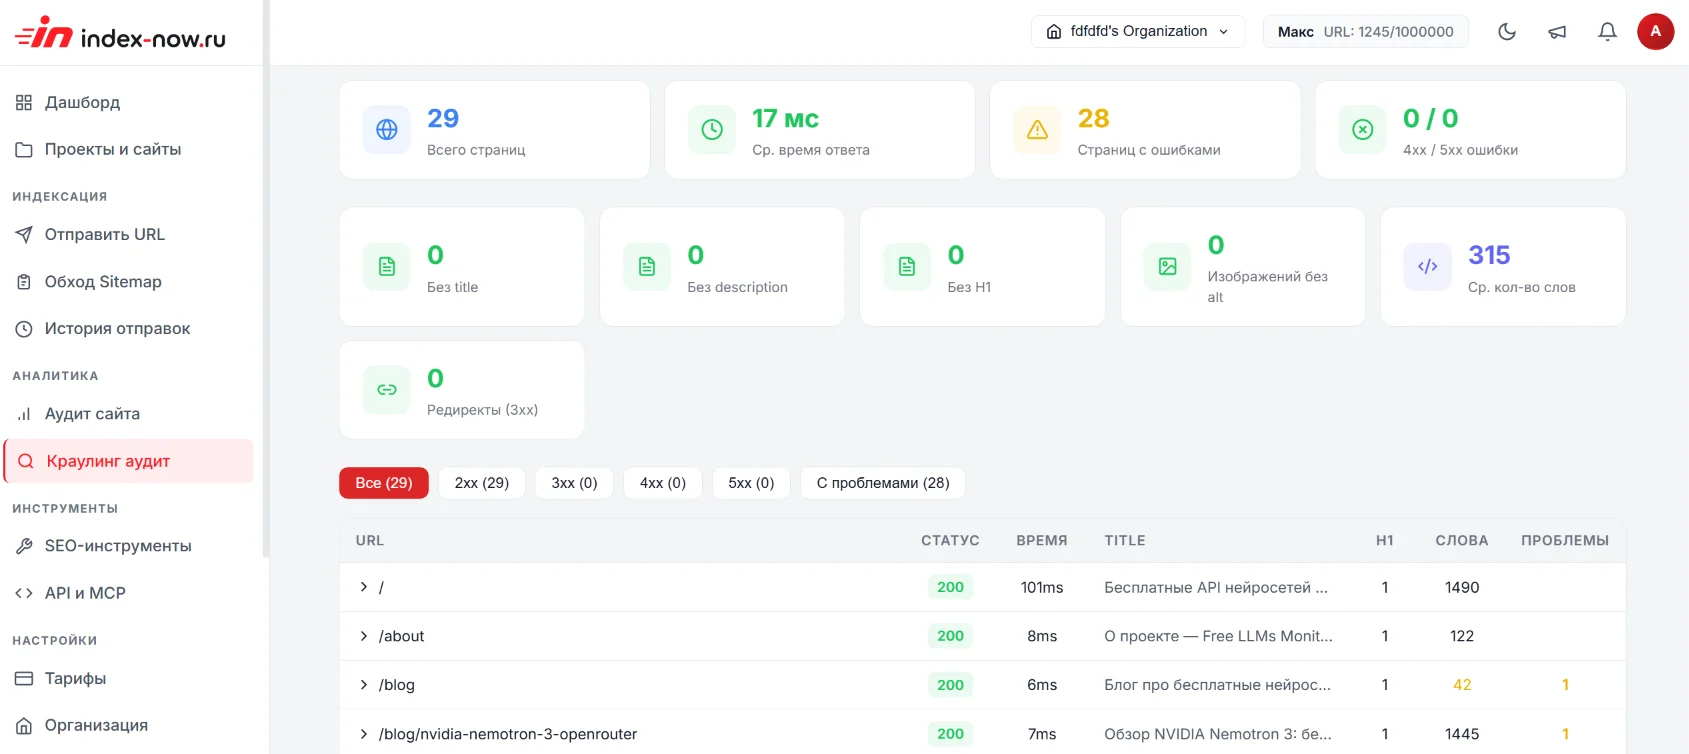1689x754 pixels.
Task: Expand the /about row
Action: (363, 636)
